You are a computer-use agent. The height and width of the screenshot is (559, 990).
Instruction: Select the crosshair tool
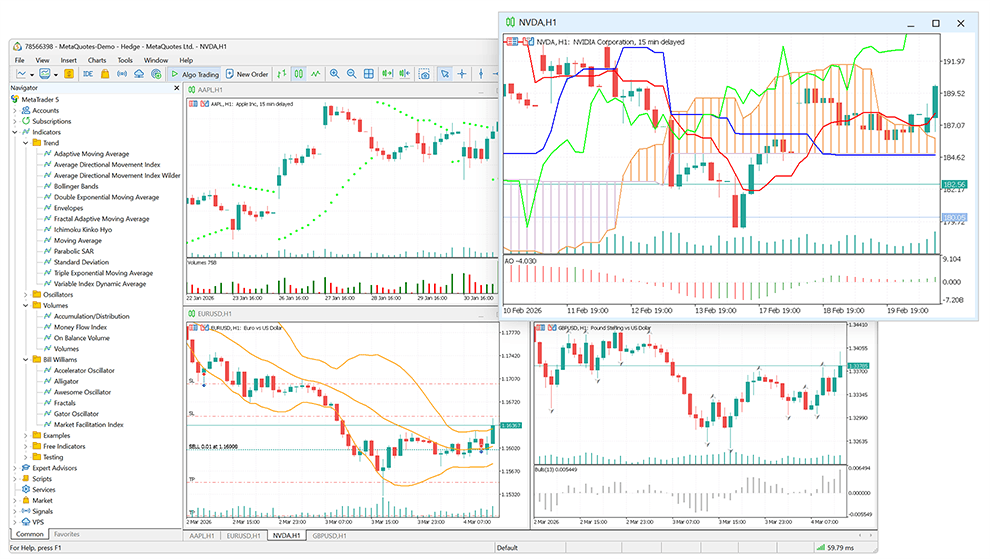(x=462, y=74)
